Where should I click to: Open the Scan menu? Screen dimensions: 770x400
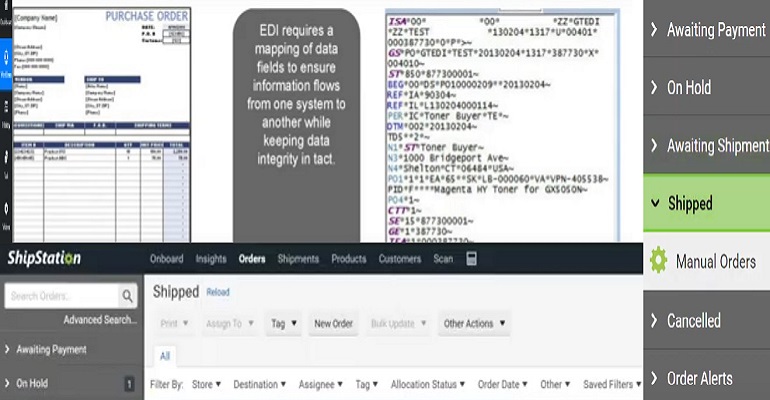click(443, 259)
